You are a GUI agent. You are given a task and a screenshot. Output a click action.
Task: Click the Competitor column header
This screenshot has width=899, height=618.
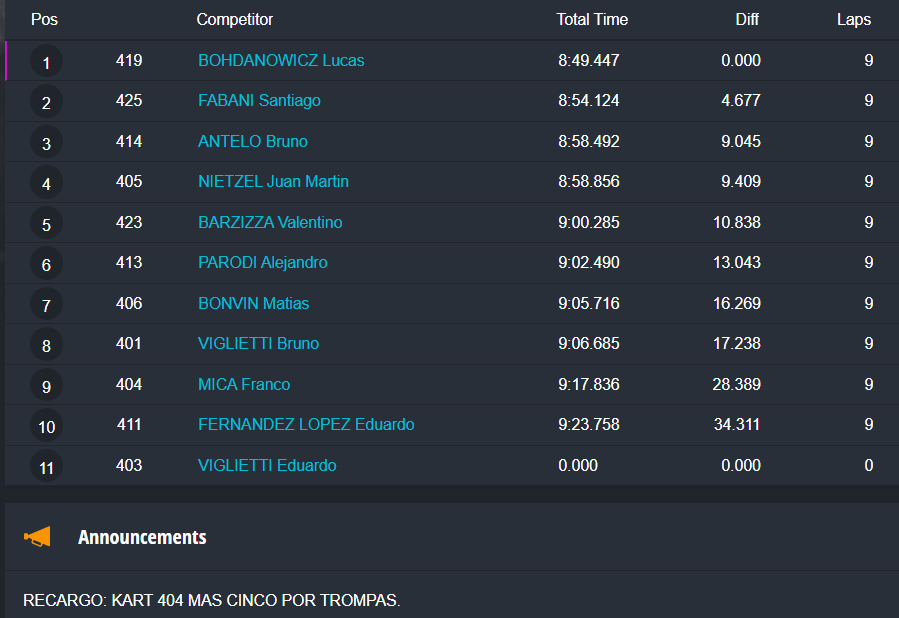coord(235,19)
